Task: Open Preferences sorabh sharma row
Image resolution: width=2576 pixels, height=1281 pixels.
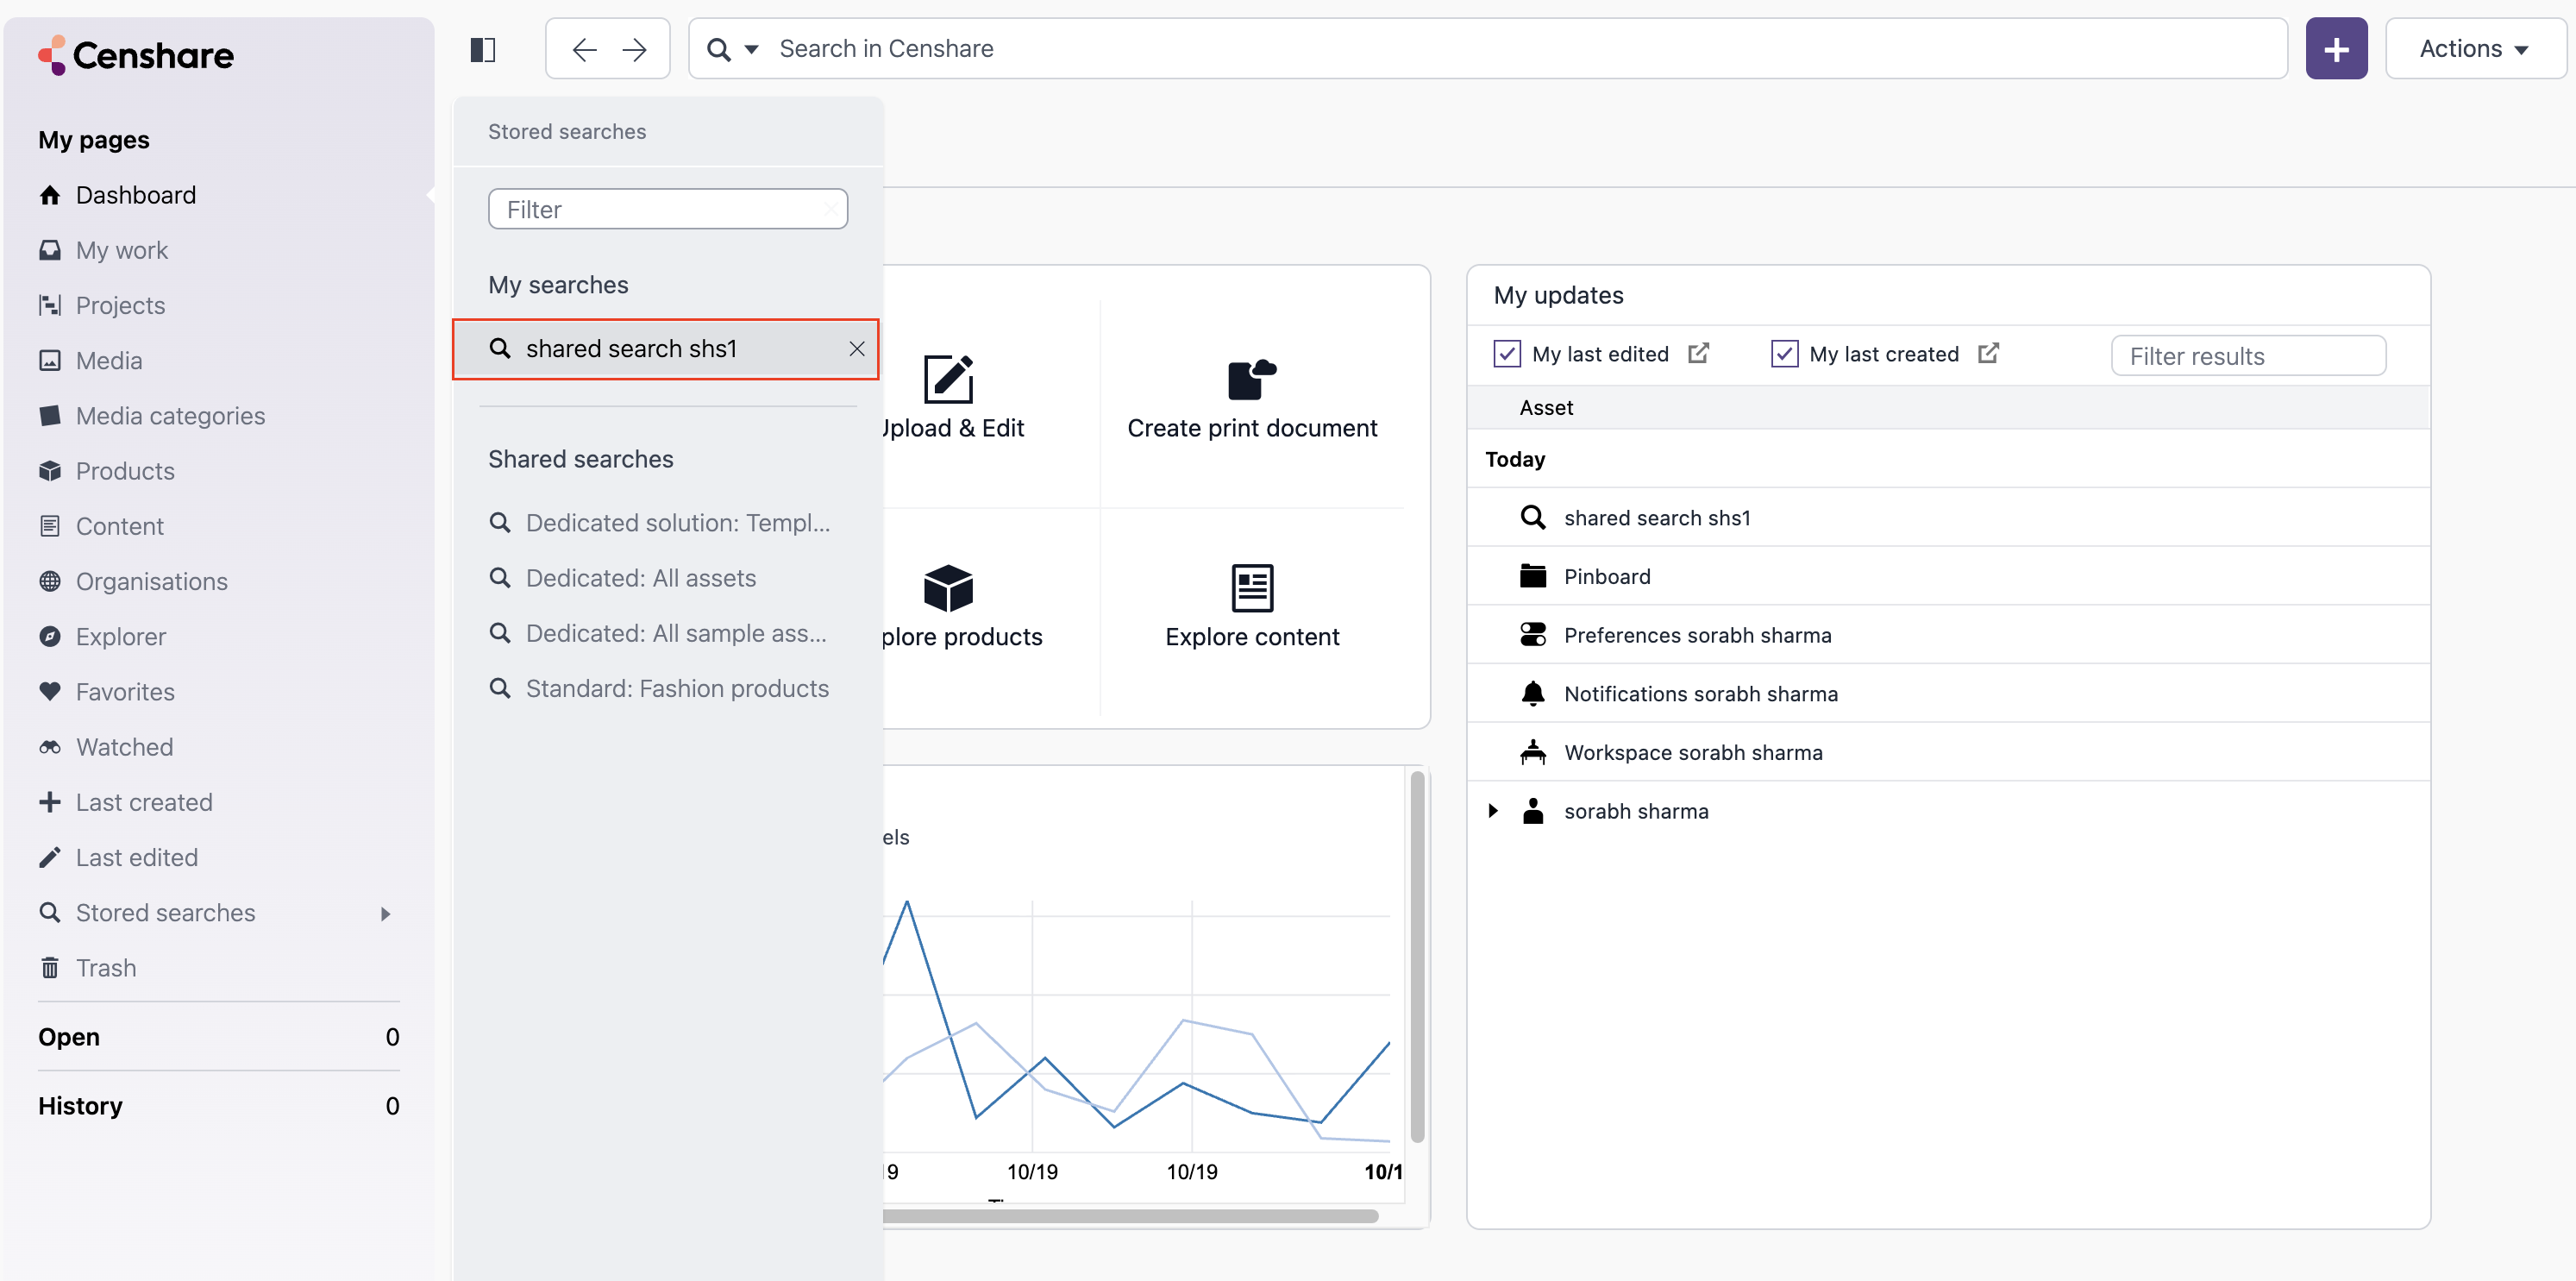Action: (x=1948, y=635)
